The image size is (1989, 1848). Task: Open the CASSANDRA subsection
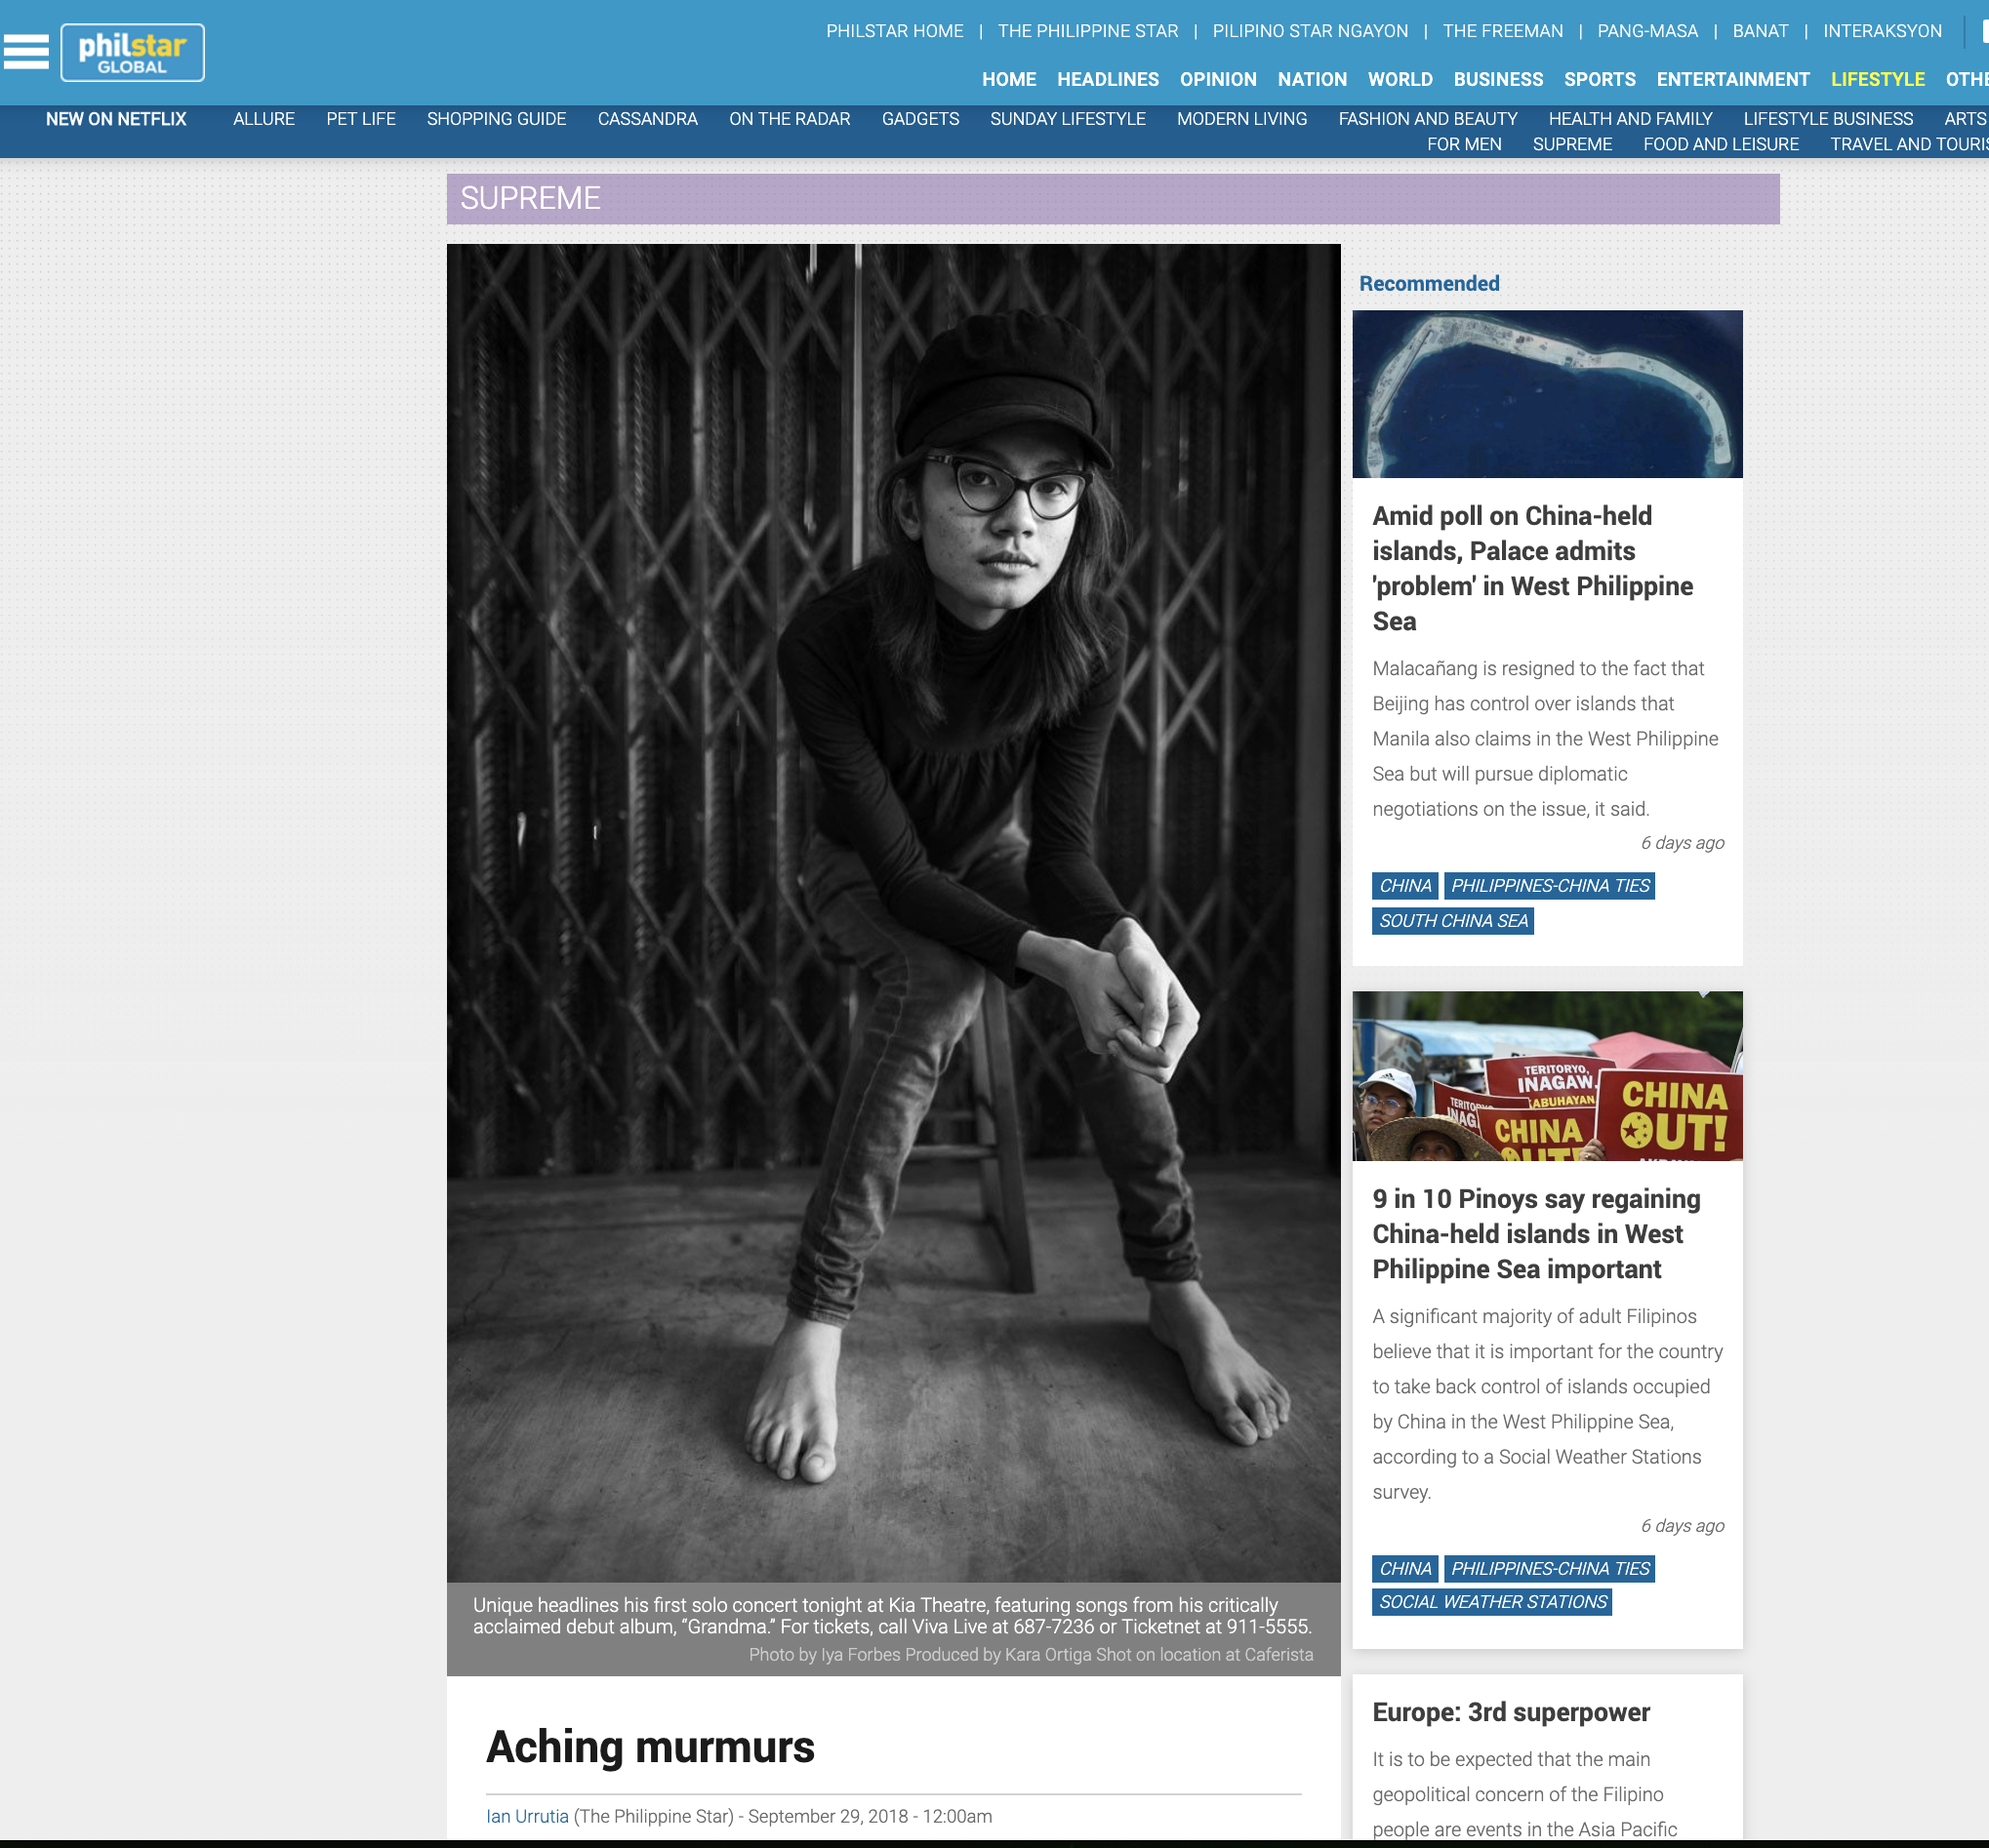(x=647, y=119)
